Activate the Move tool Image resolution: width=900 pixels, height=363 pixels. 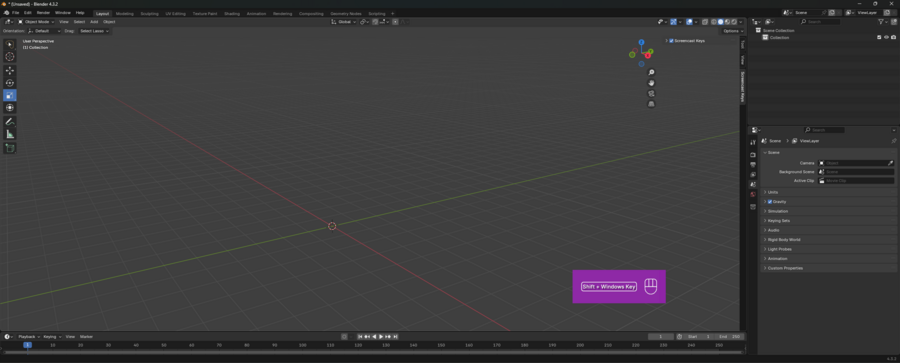[x=10, y=71]
